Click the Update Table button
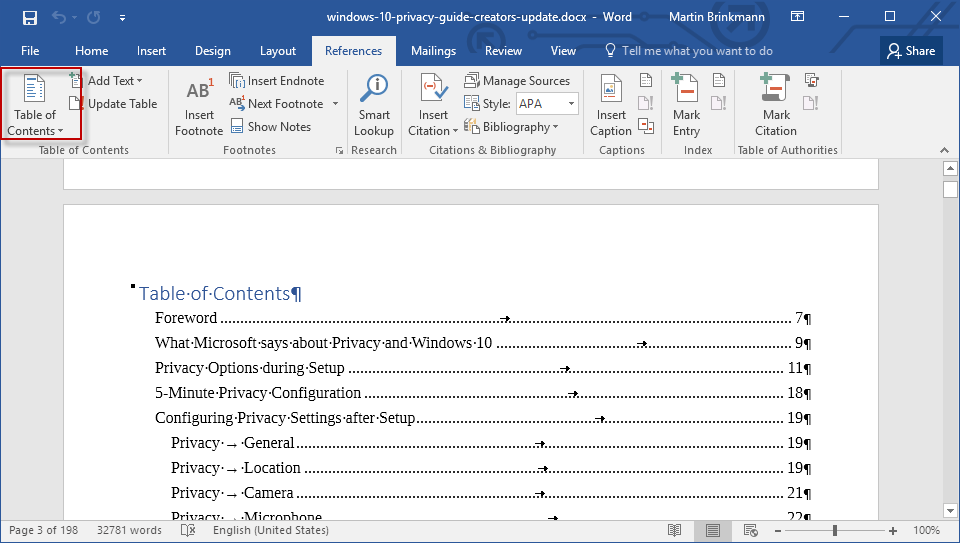This screenshot has width=960, height=543. (113, 103)
